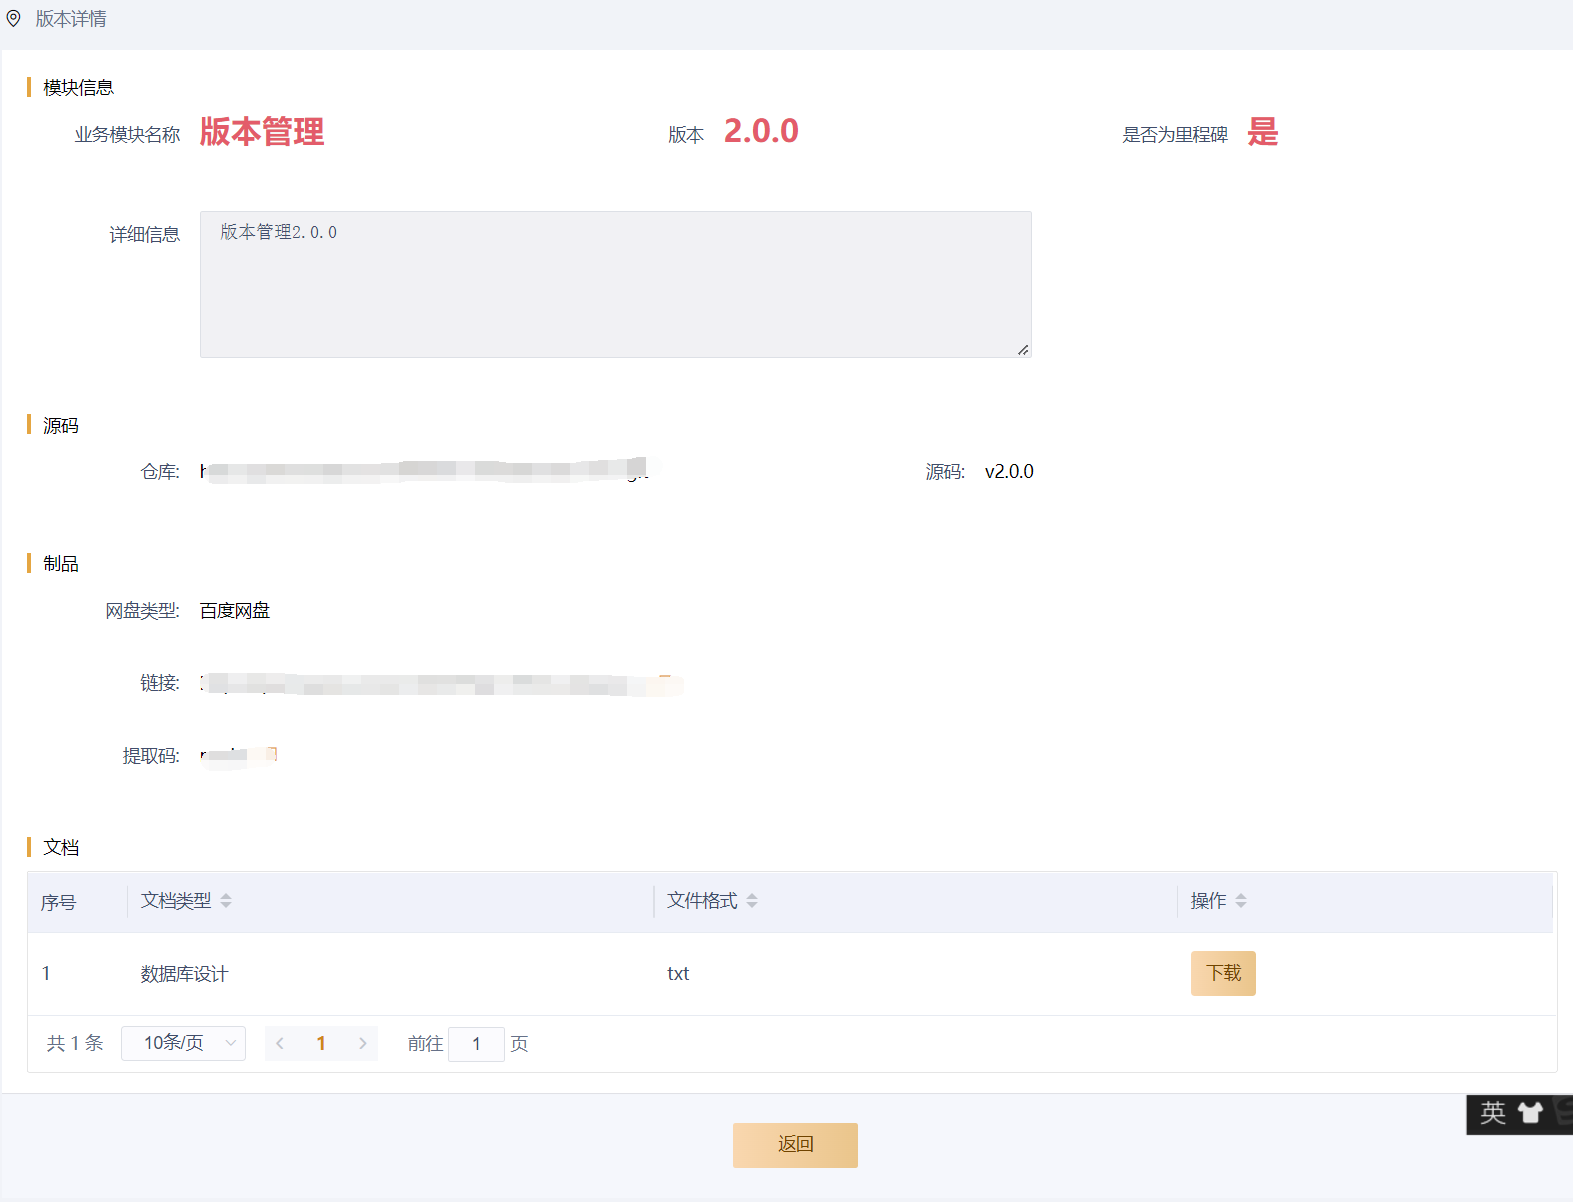Select page 1 in pagination
The image size is (1573, 1202).
[321, 1043]
